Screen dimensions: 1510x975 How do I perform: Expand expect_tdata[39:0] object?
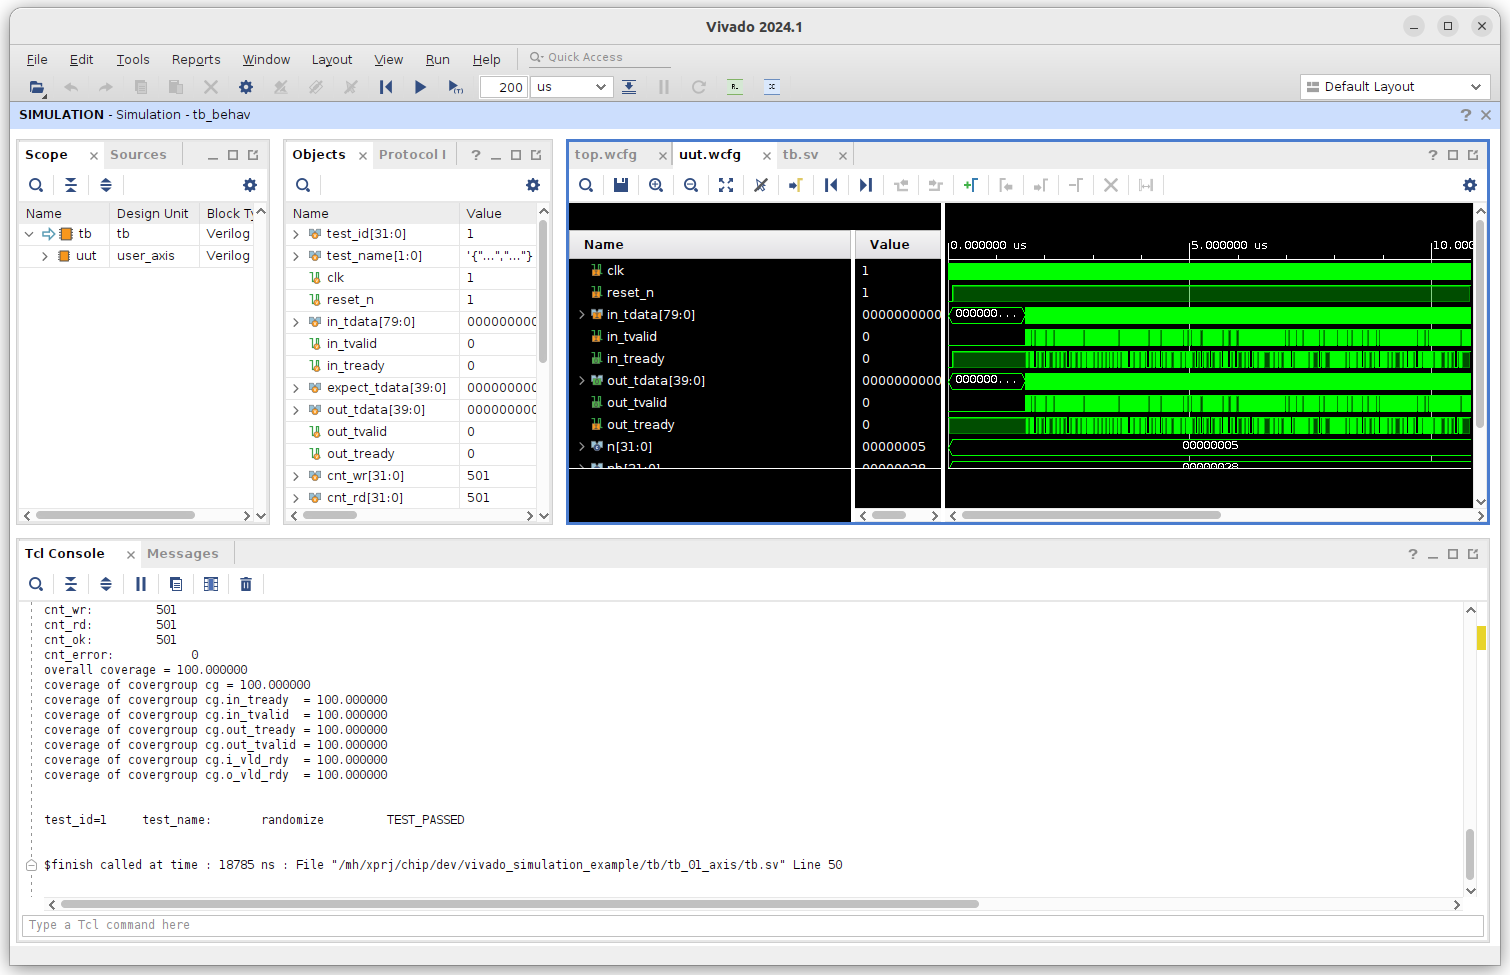click(x=296, y=388)
